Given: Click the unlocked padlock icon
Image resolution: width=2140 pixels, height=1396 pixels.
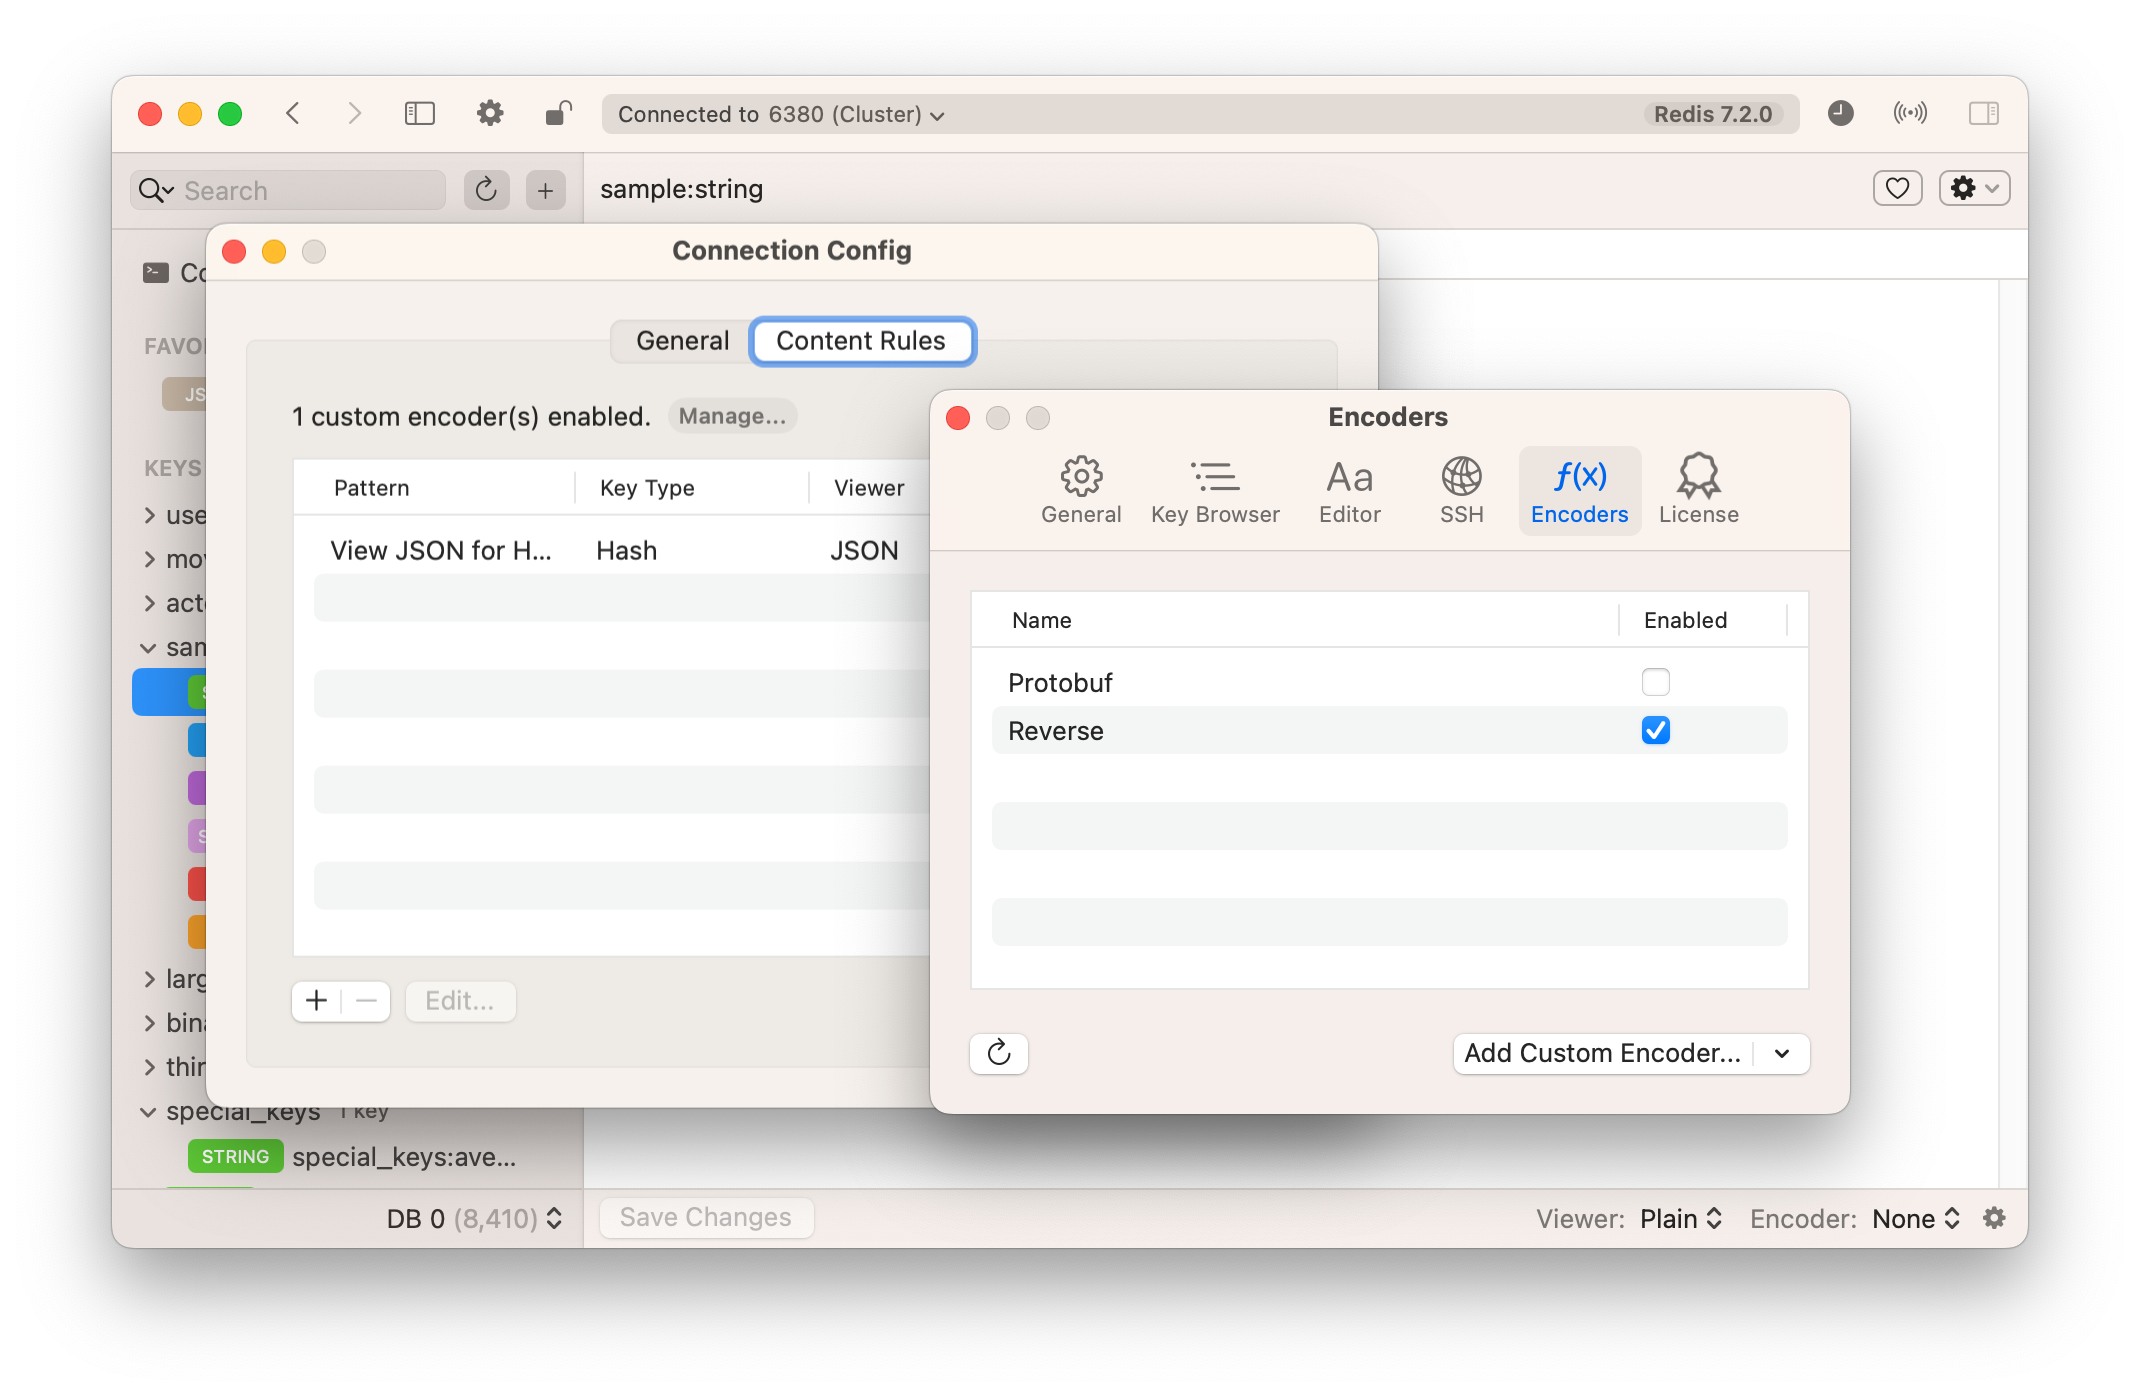Looking at the screenshot, I should click(558, 114).
